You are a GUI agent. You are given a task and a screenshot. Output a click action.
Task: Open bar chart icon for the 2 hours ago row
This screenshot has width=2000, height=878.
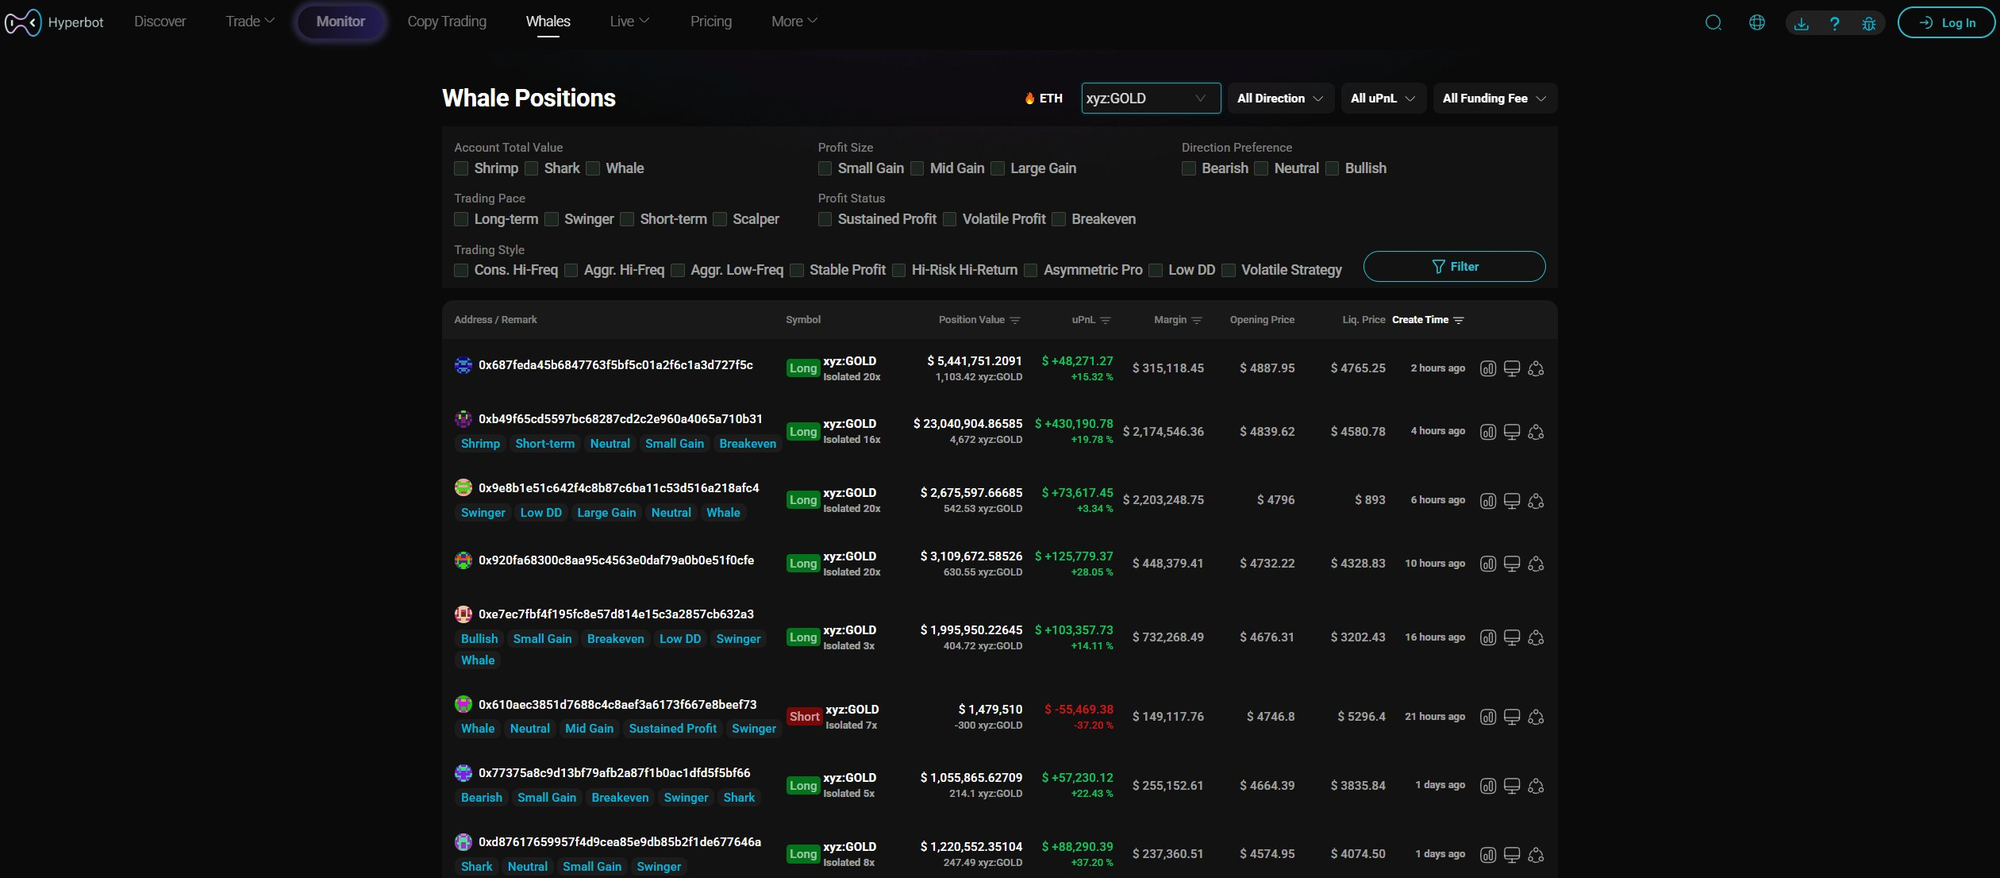coord(1488,369)
